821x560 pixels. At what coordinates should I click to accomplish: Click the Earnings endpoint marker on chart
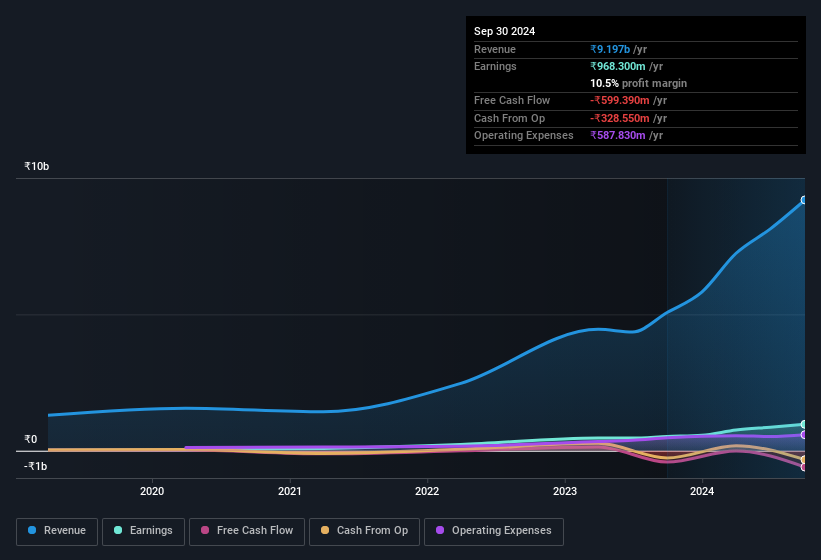coord(804,424)
